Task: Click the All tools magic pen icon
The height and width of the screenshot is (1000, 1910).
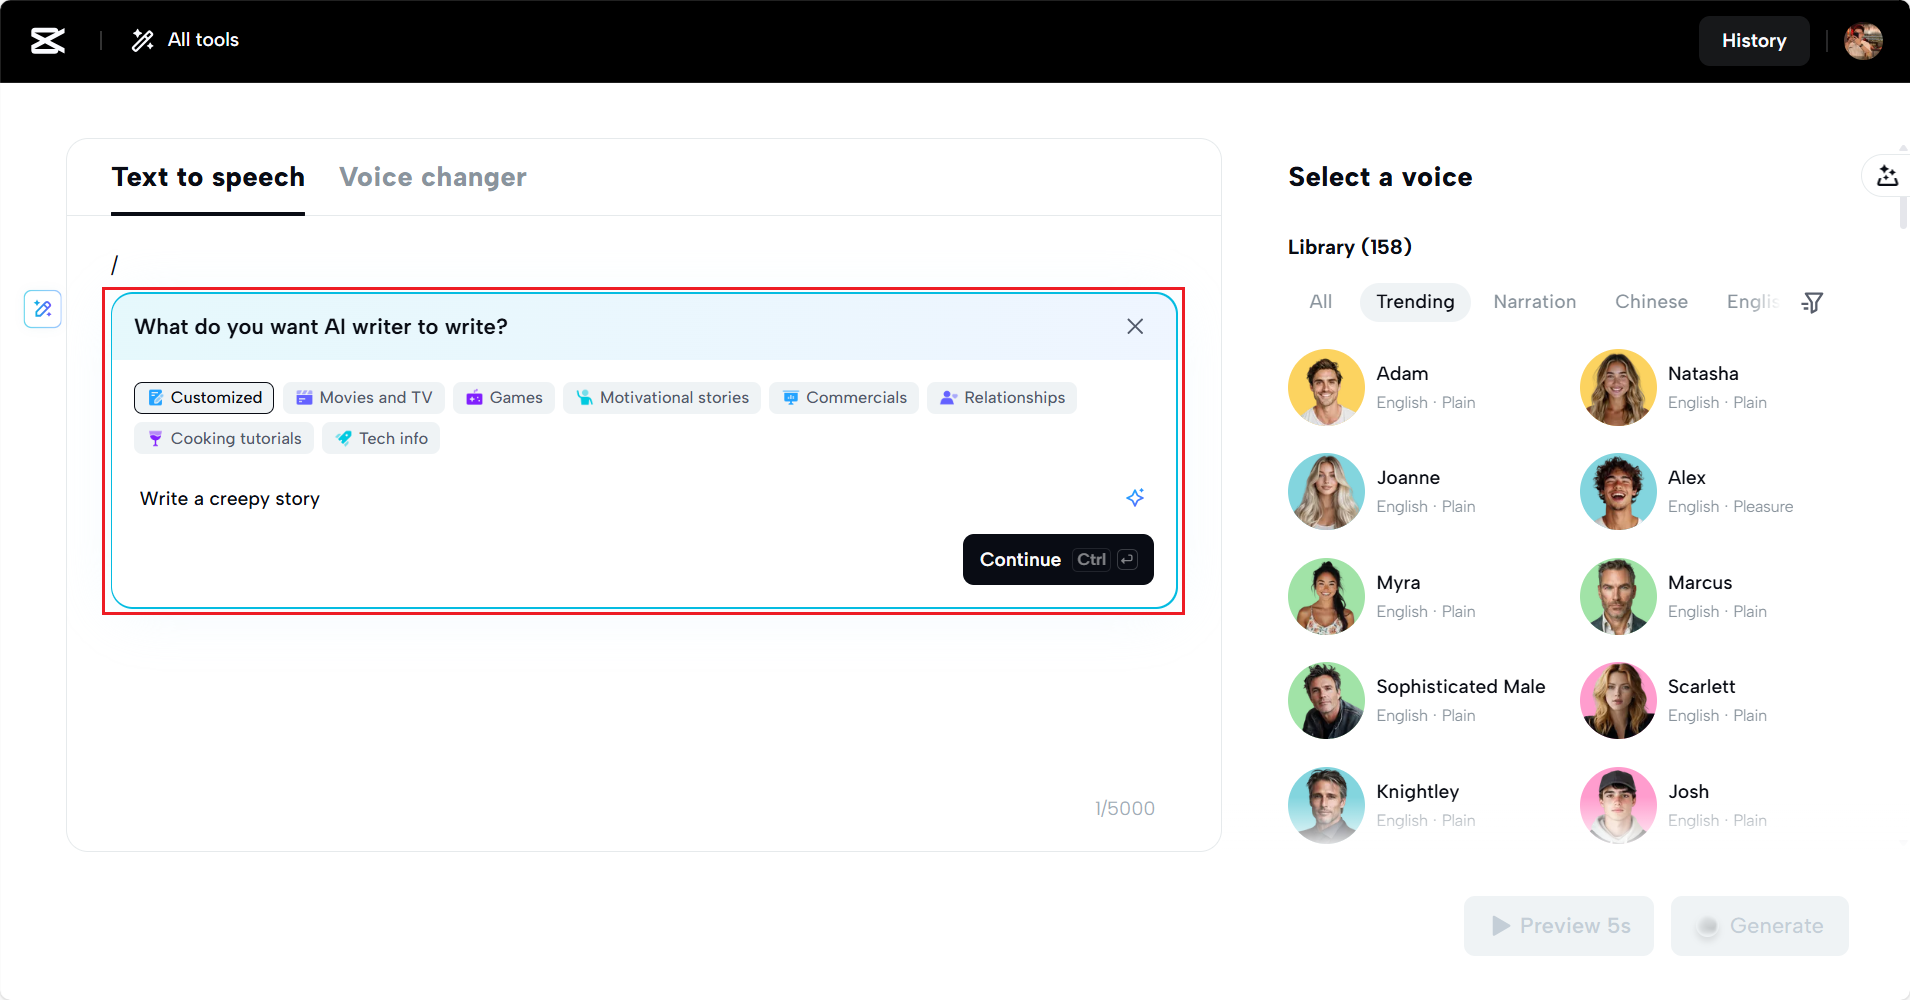Action: [142, 40]
